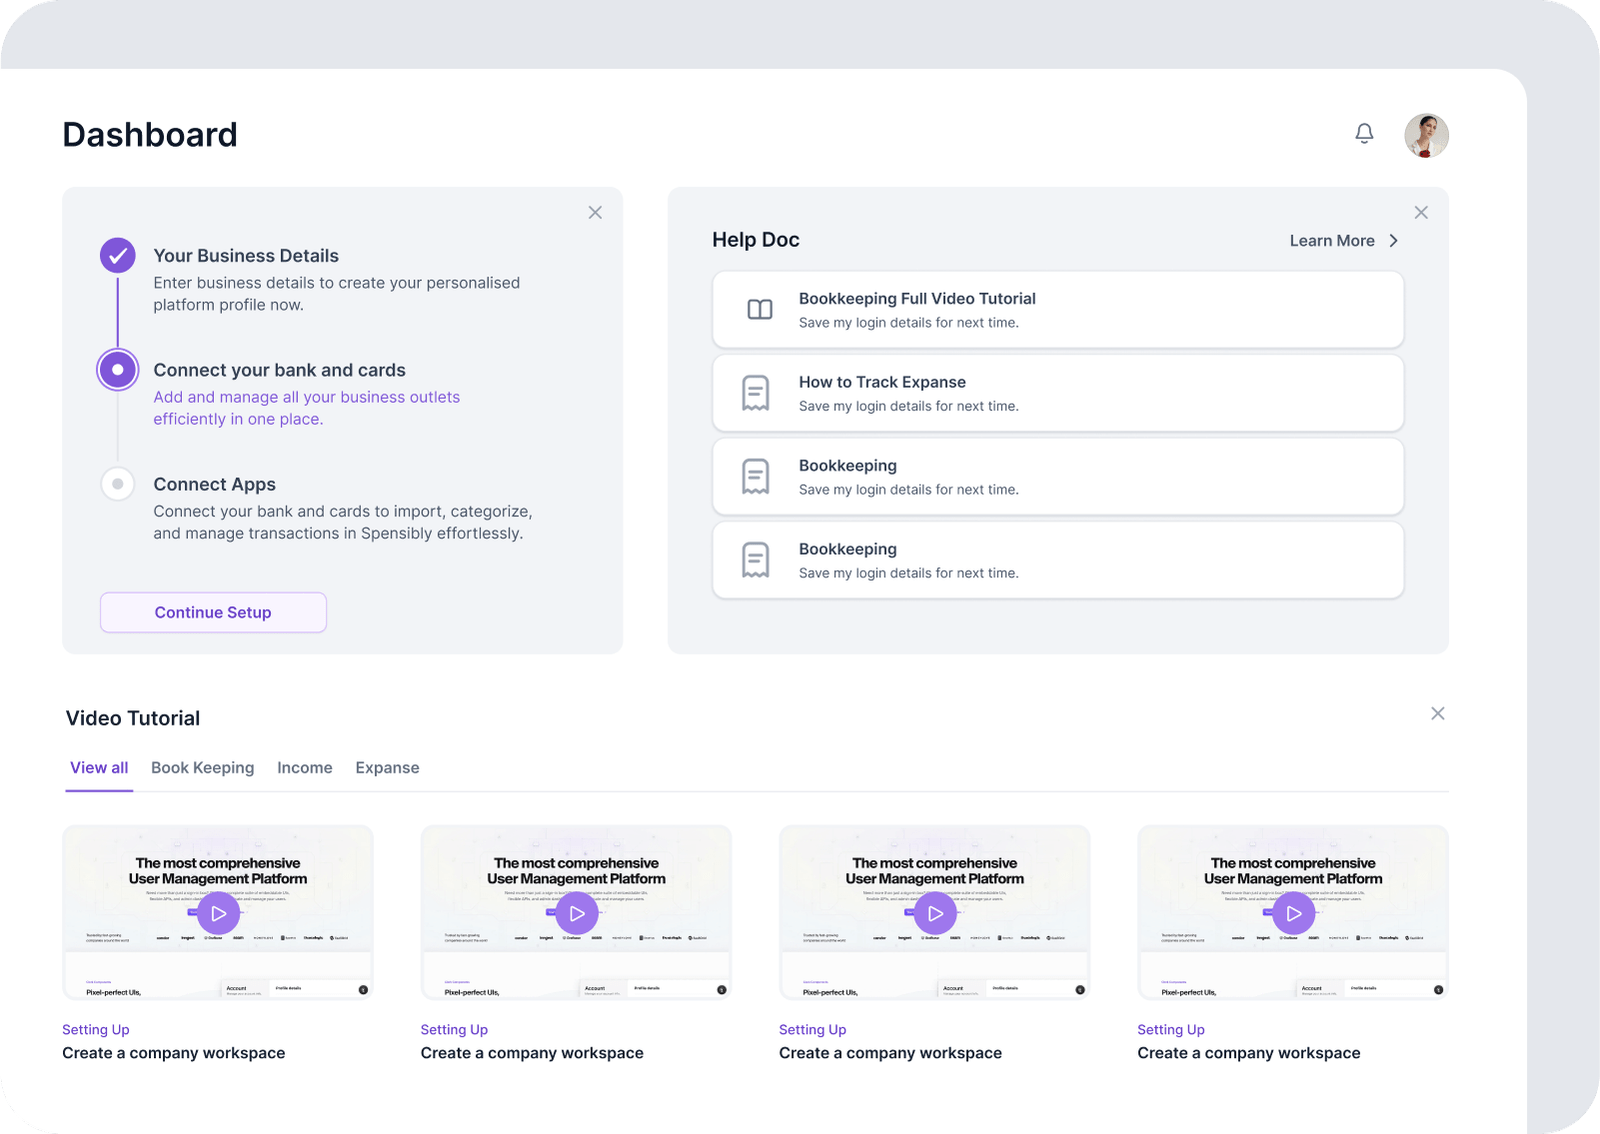Play the fourth tutorial video
This screenshot has height=1134, width=1600.
click(x=1293, y=913)
